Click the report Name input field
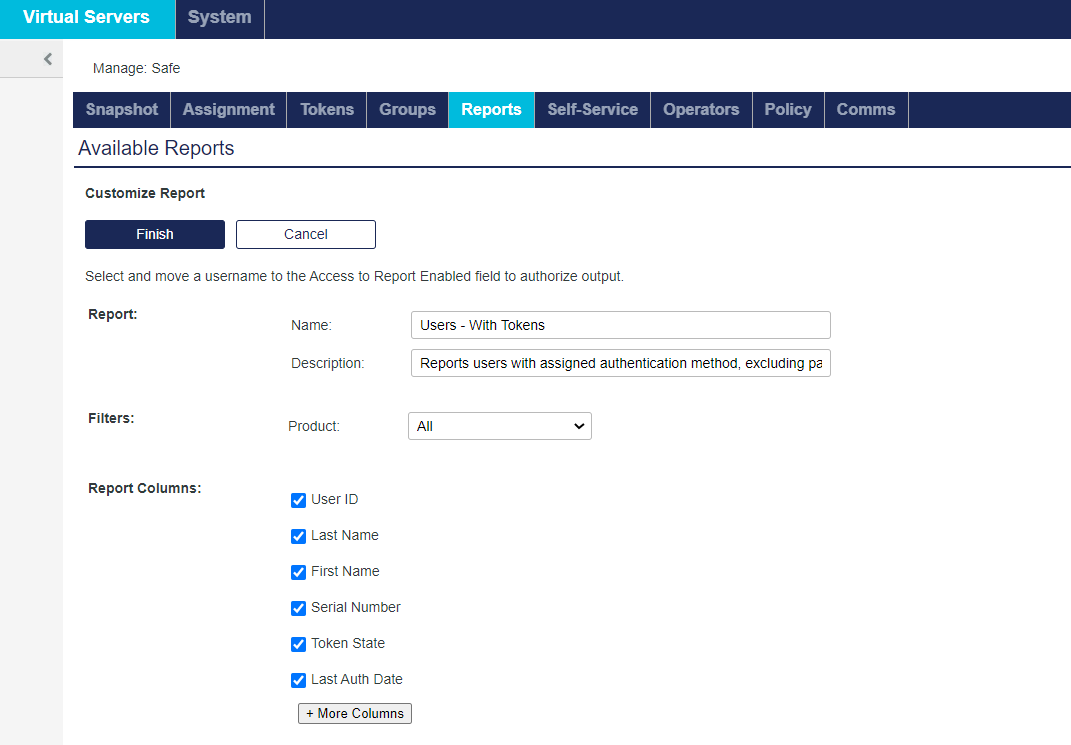The width and height of the screenshot is (1071, 745). pos(620,325)
